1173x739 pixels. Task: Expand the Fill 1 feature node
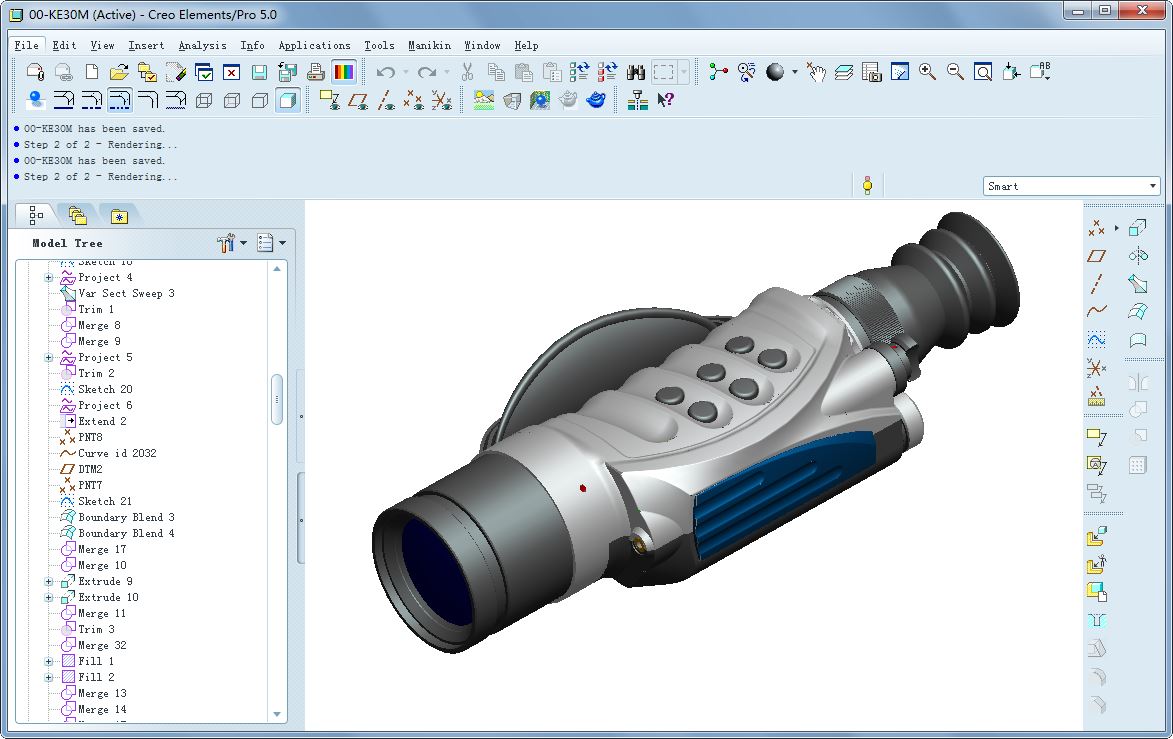point(48,661)
